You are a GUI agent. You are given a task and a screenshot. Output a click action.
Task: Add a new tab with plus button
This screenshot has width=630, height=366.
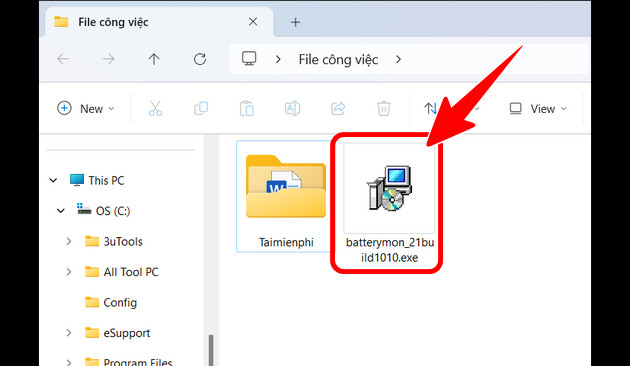(295, 22)
